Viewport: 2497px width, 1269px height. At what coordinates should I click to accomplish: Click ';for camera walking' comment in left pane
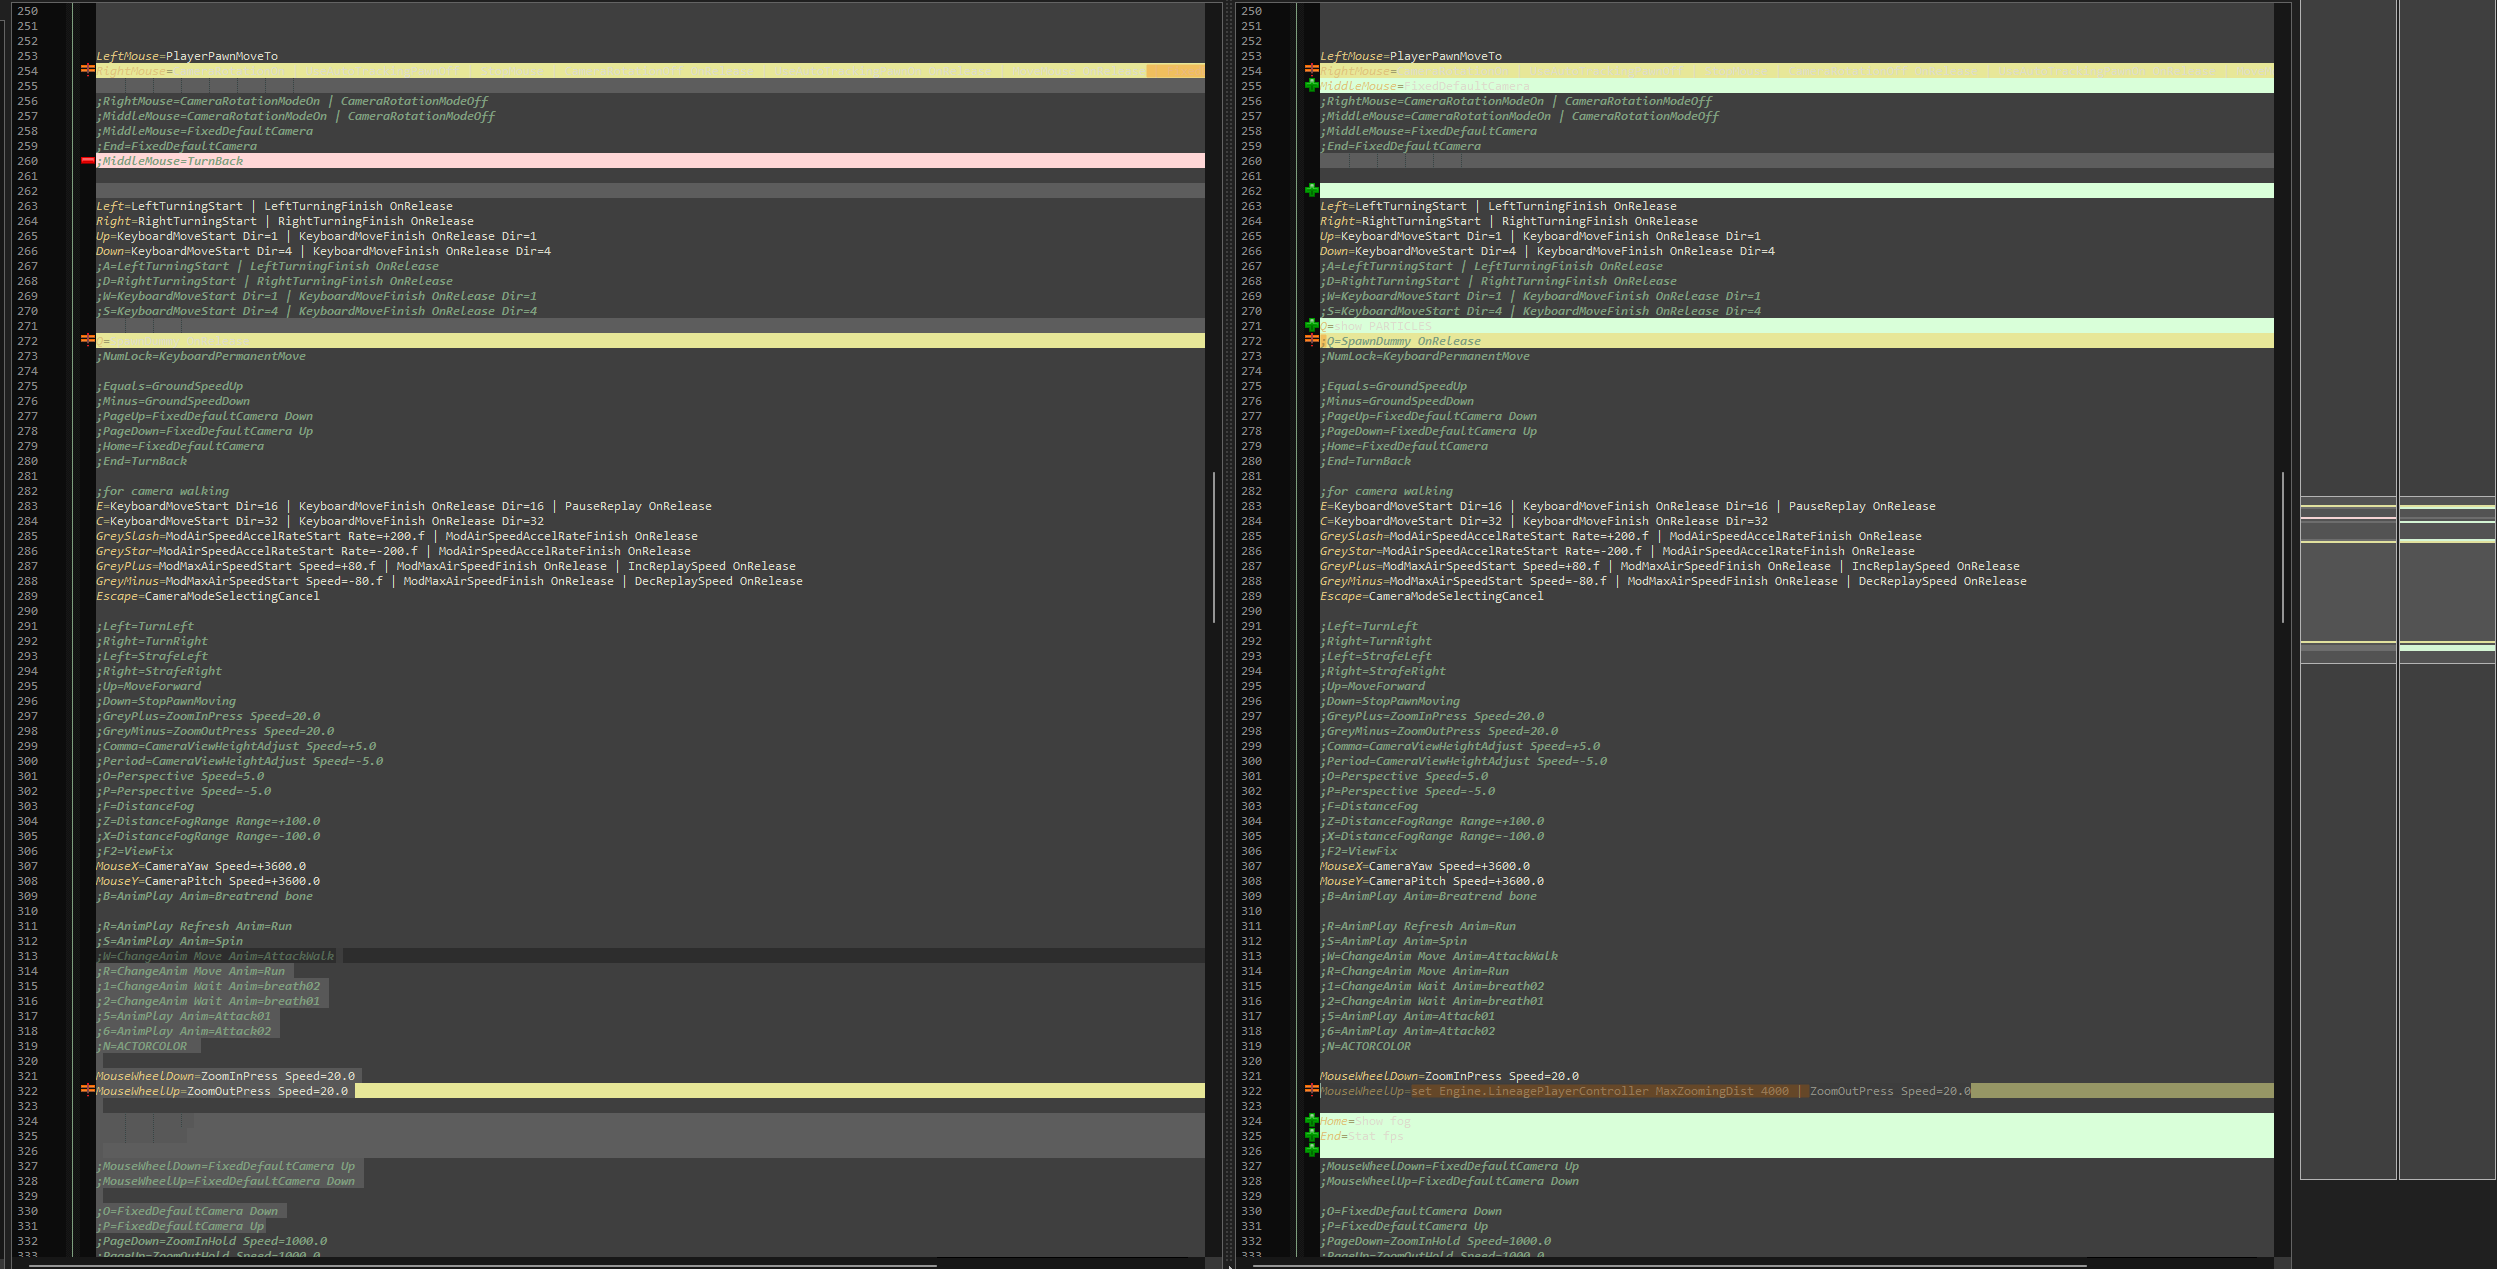tap(163, 491)
